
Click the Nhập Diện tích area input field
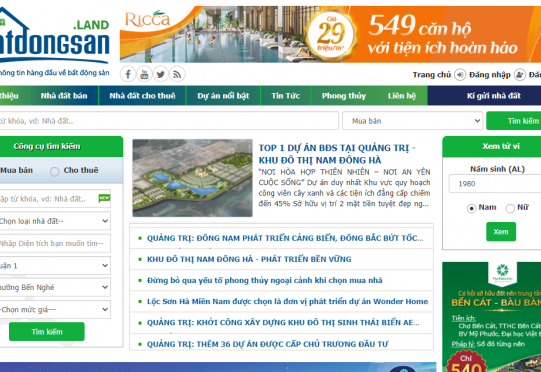coord(55,243)
